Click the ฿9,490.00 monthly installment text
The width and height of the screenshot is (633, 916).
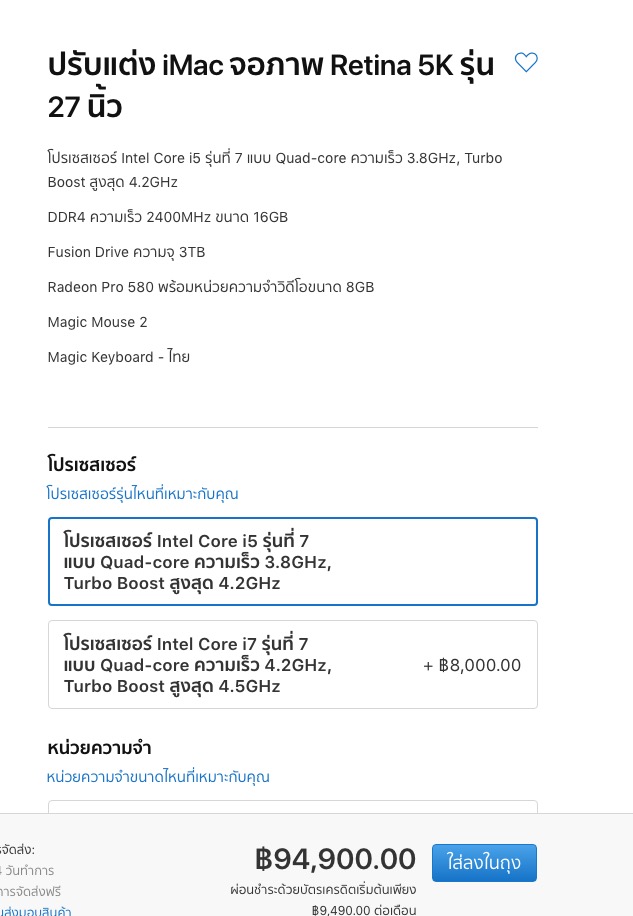363,909
